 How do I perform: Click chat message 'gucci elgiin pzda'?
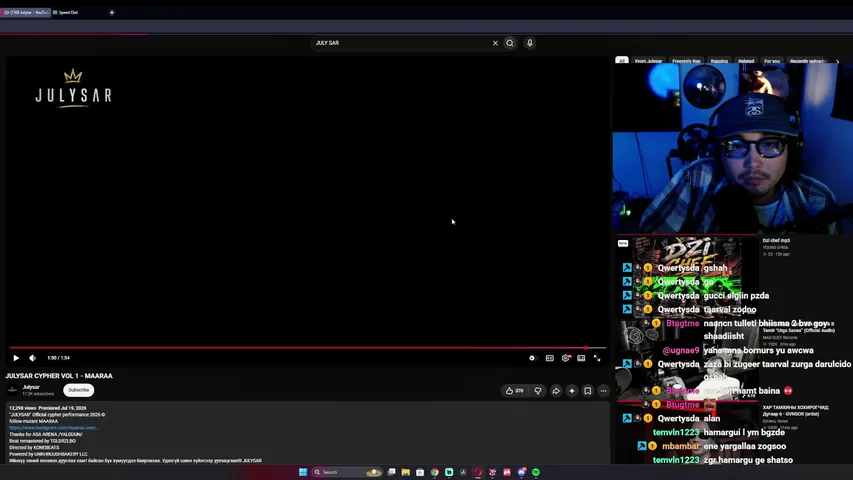[736, 296]
